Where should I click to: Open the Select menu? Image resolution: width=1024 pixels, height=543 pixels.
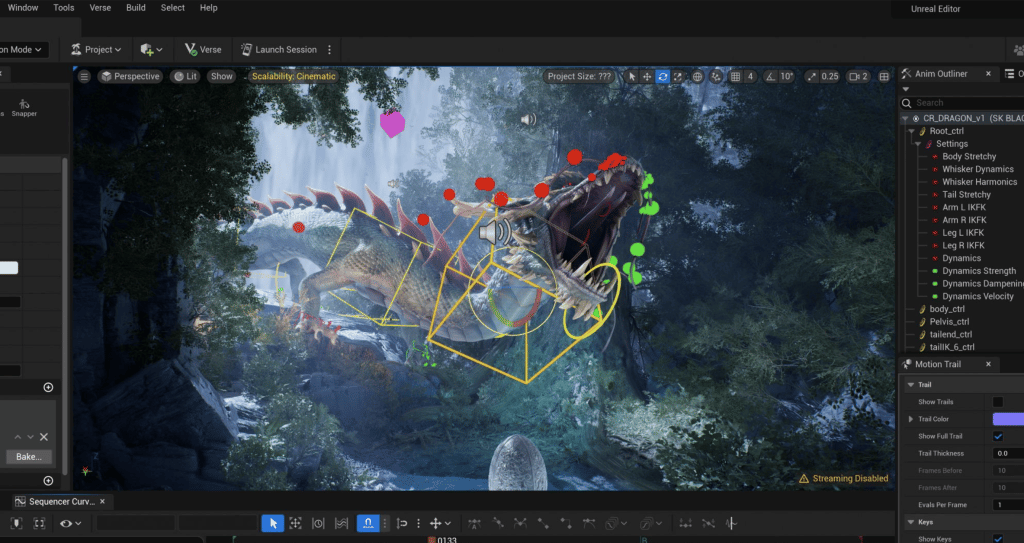click(172, 8)
